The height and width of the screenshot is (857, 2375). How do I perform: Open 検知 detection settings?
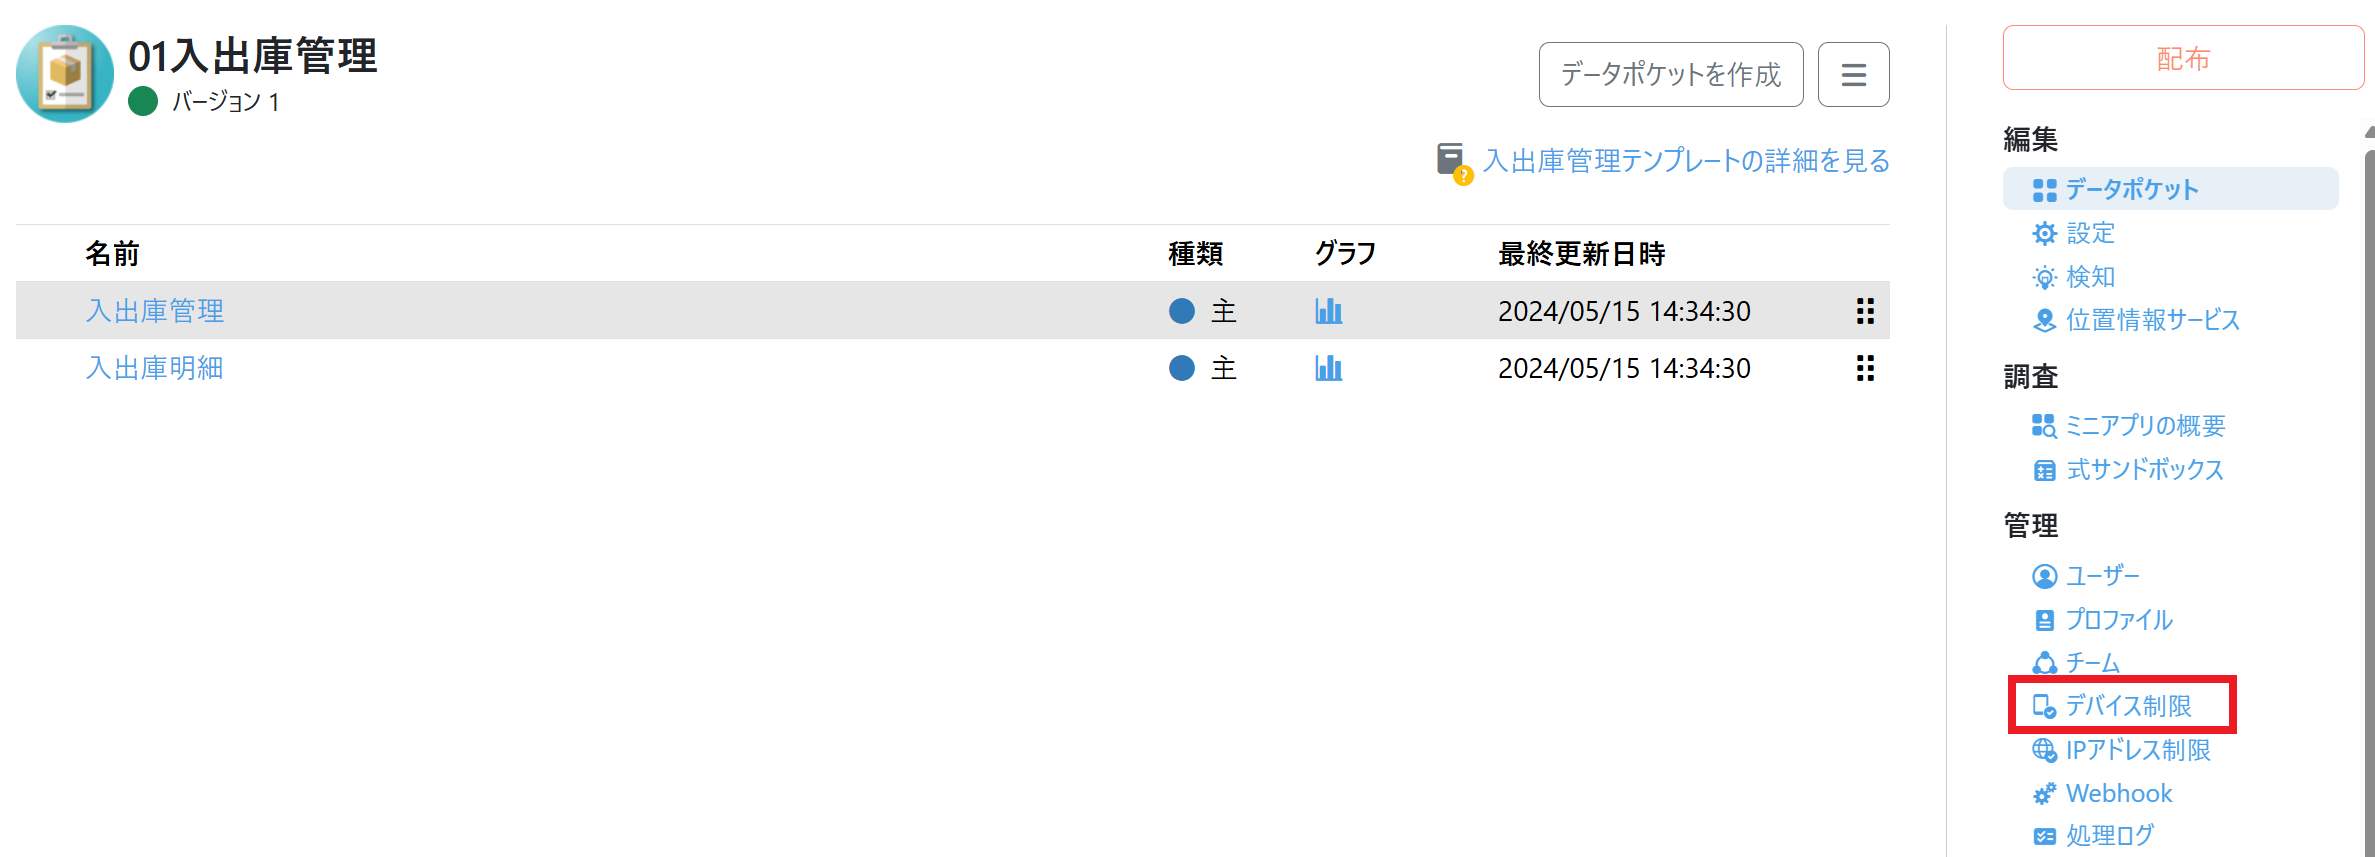[x=2090, y=277]
